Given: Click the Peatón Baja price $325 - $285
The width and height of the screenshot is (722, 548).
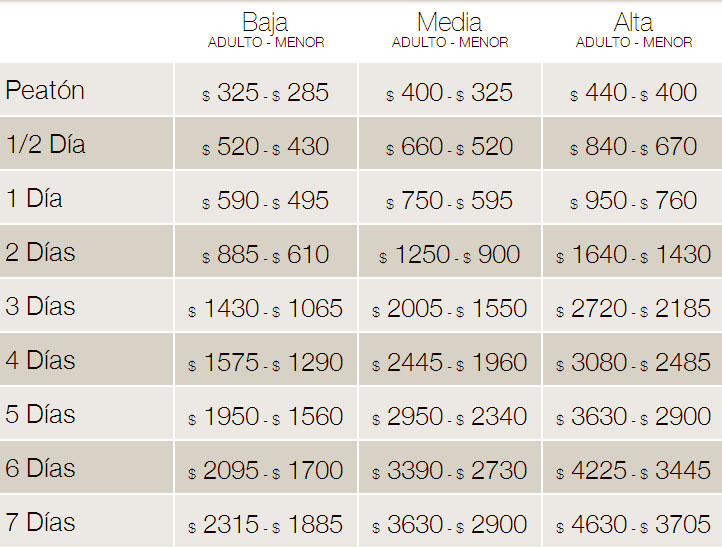Looking at the screenshot, I should point(266,93).
